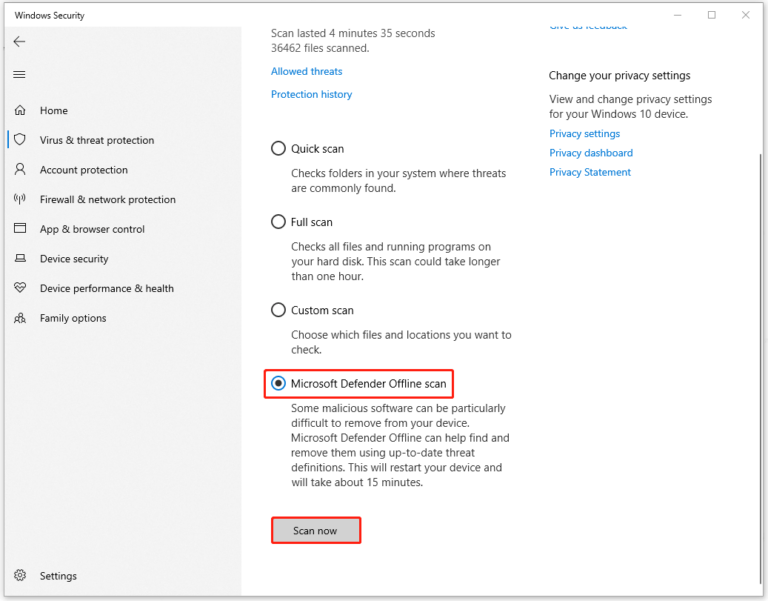Open Family options section
Image resolution: width=768 pixels, height=601 pixels.
(x=73, y=318)
